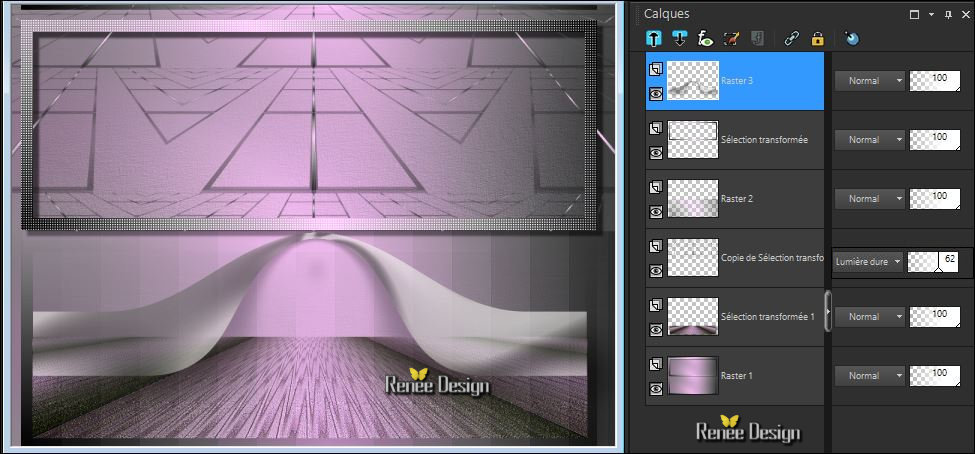Click the Raster 2 layer thumbnail
Viewport: 975px width, 454px height.
(693, 199)
